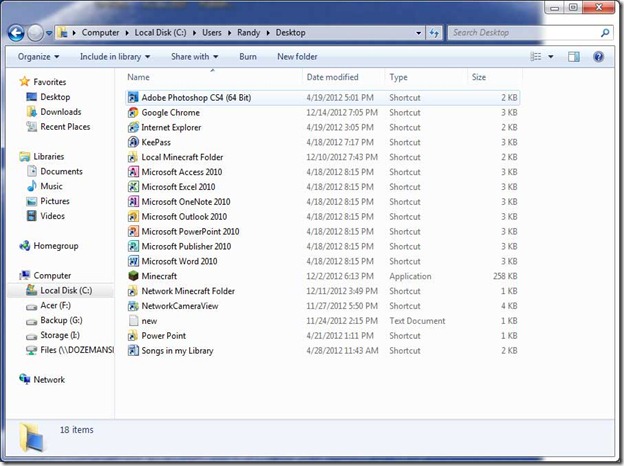Click Computer in the address breadcrumb
The image size is (624, 466).
[x=100, y=33]
